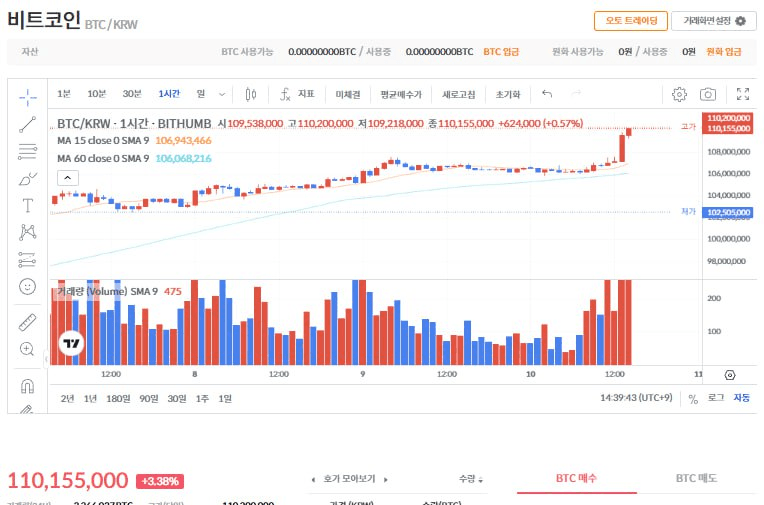764x505 pixels.
Task: Set chart range to 30일
Action: coord(177,399)
